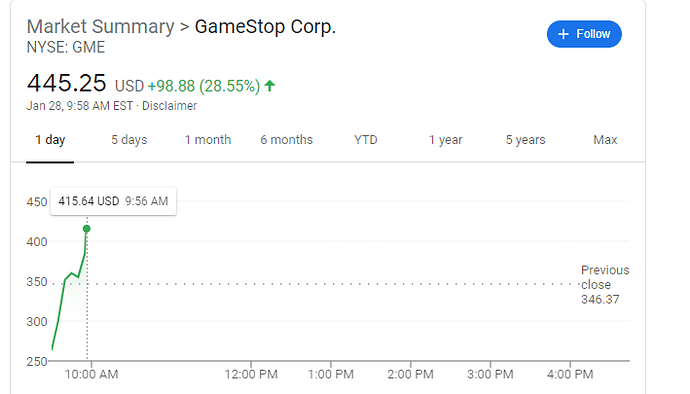This screenshot has height=394, width=690.
Task: Click the GameStop Corp. title
Action: (265, 27)
